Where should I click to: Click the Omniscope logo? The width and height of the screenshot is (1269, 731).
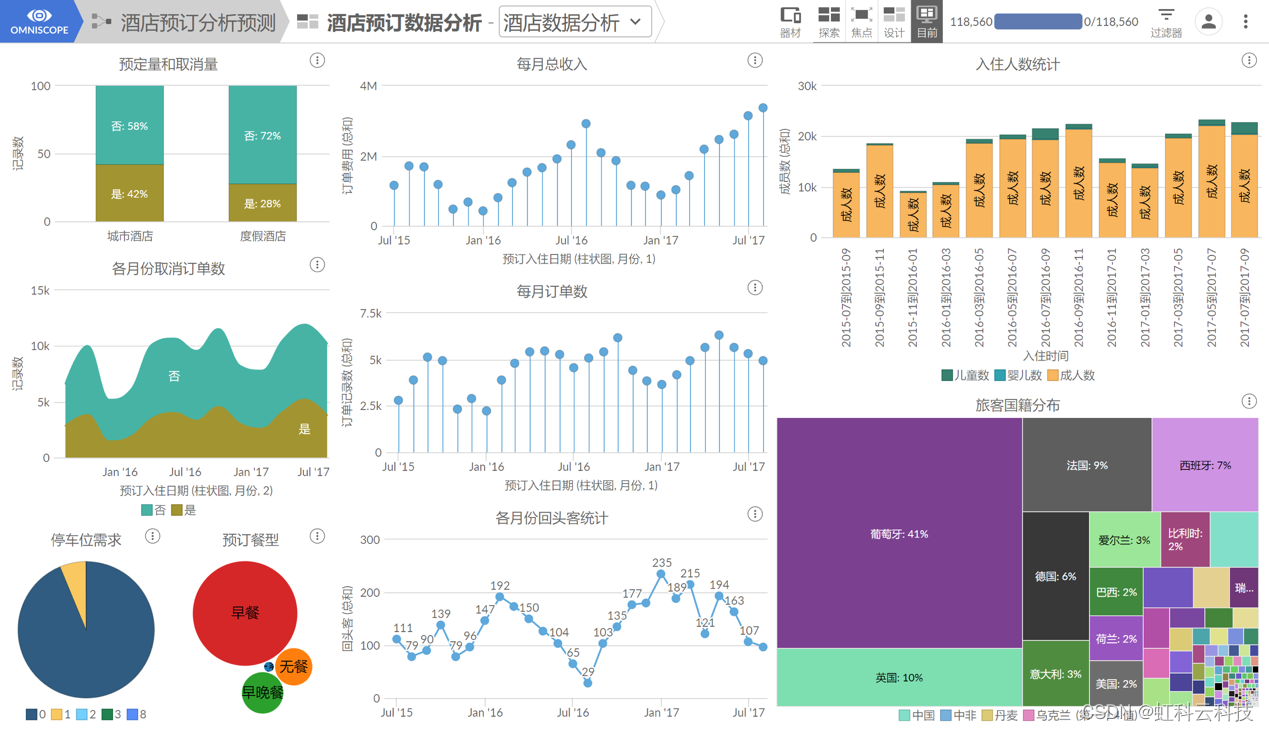pos(39,21)
